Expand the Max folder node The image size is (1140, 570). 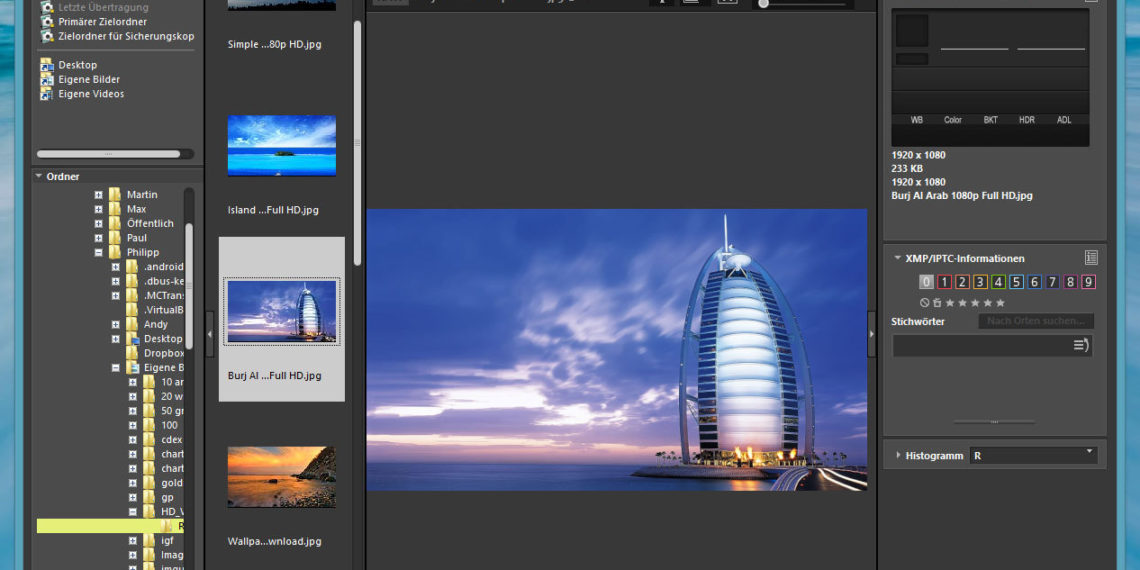(98, 209)
